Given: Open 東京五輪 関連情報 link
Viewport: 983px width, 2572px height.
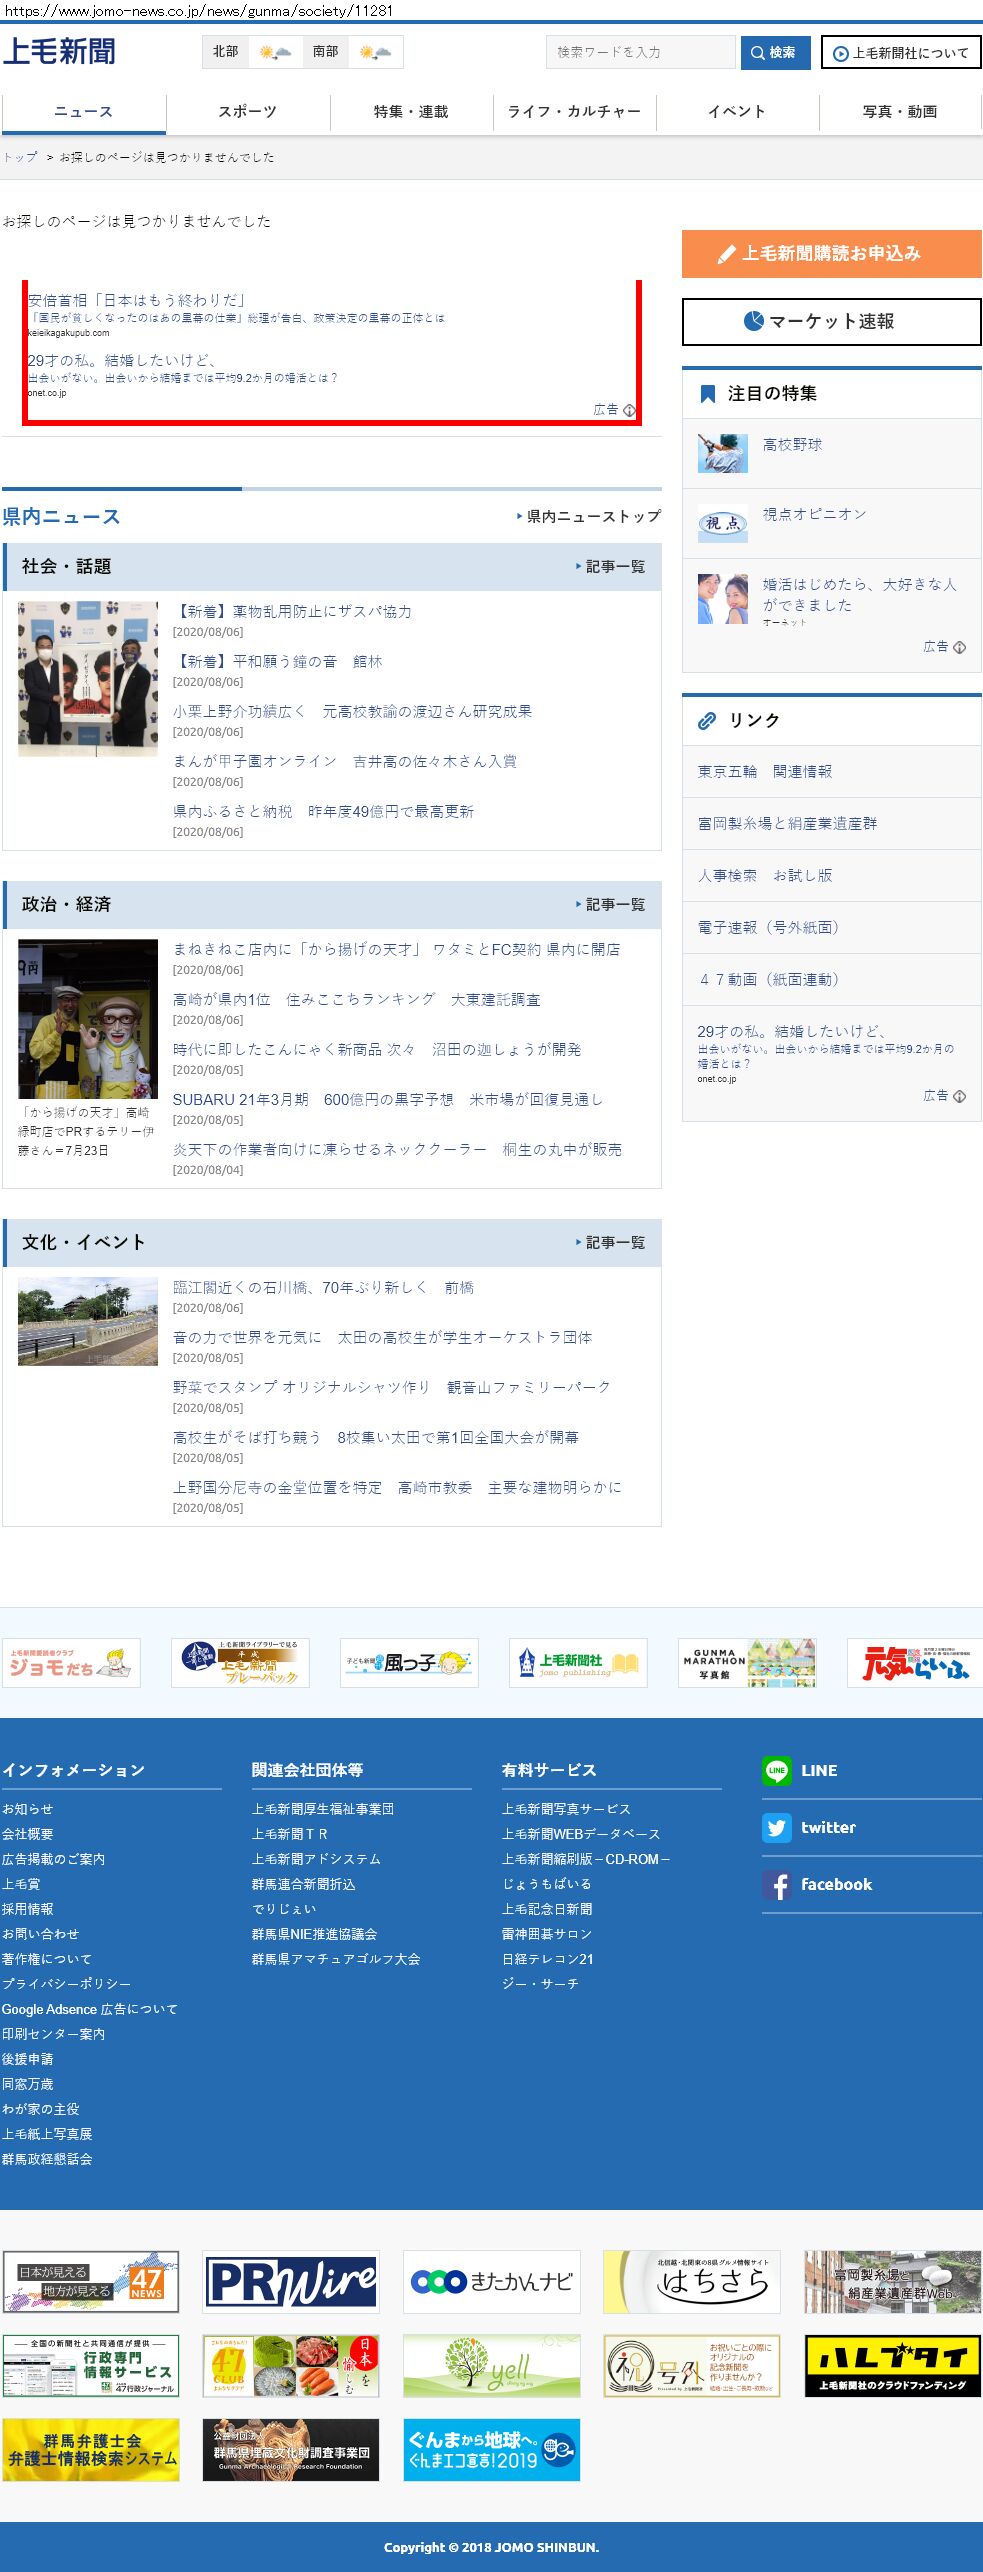Looking at the screenshot, I should [765, 772].
